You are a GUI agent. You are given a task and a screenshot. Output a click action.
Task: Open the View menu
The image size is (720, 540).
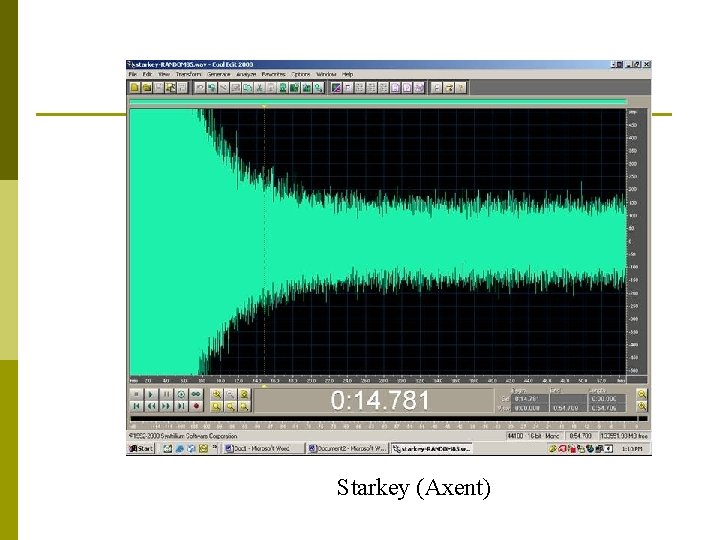point(163,74)
